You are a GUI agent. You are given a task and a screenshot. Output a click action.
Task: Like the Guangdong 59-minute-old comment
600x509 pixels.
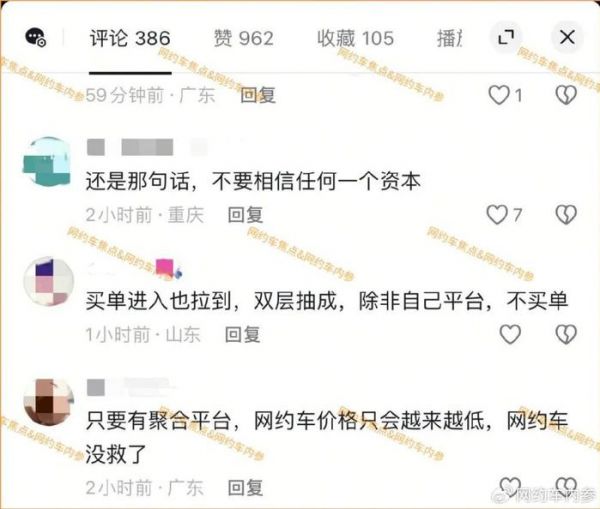click(x=499, y=95)
